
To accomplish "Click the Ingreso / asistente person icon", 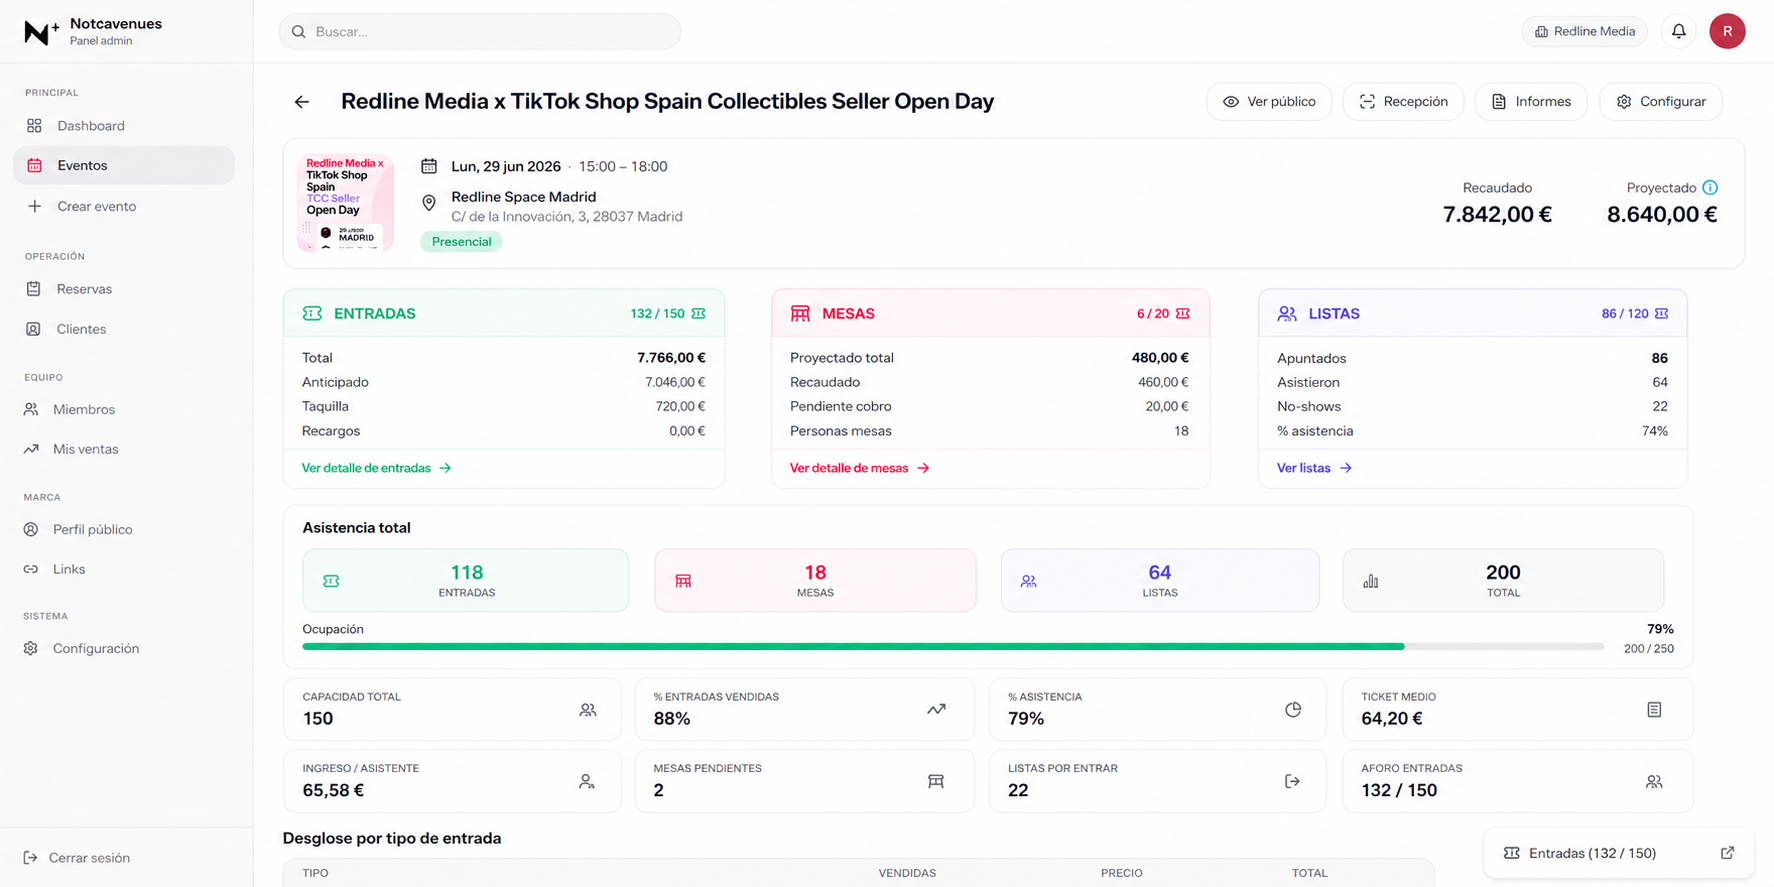I will [587, 782].
